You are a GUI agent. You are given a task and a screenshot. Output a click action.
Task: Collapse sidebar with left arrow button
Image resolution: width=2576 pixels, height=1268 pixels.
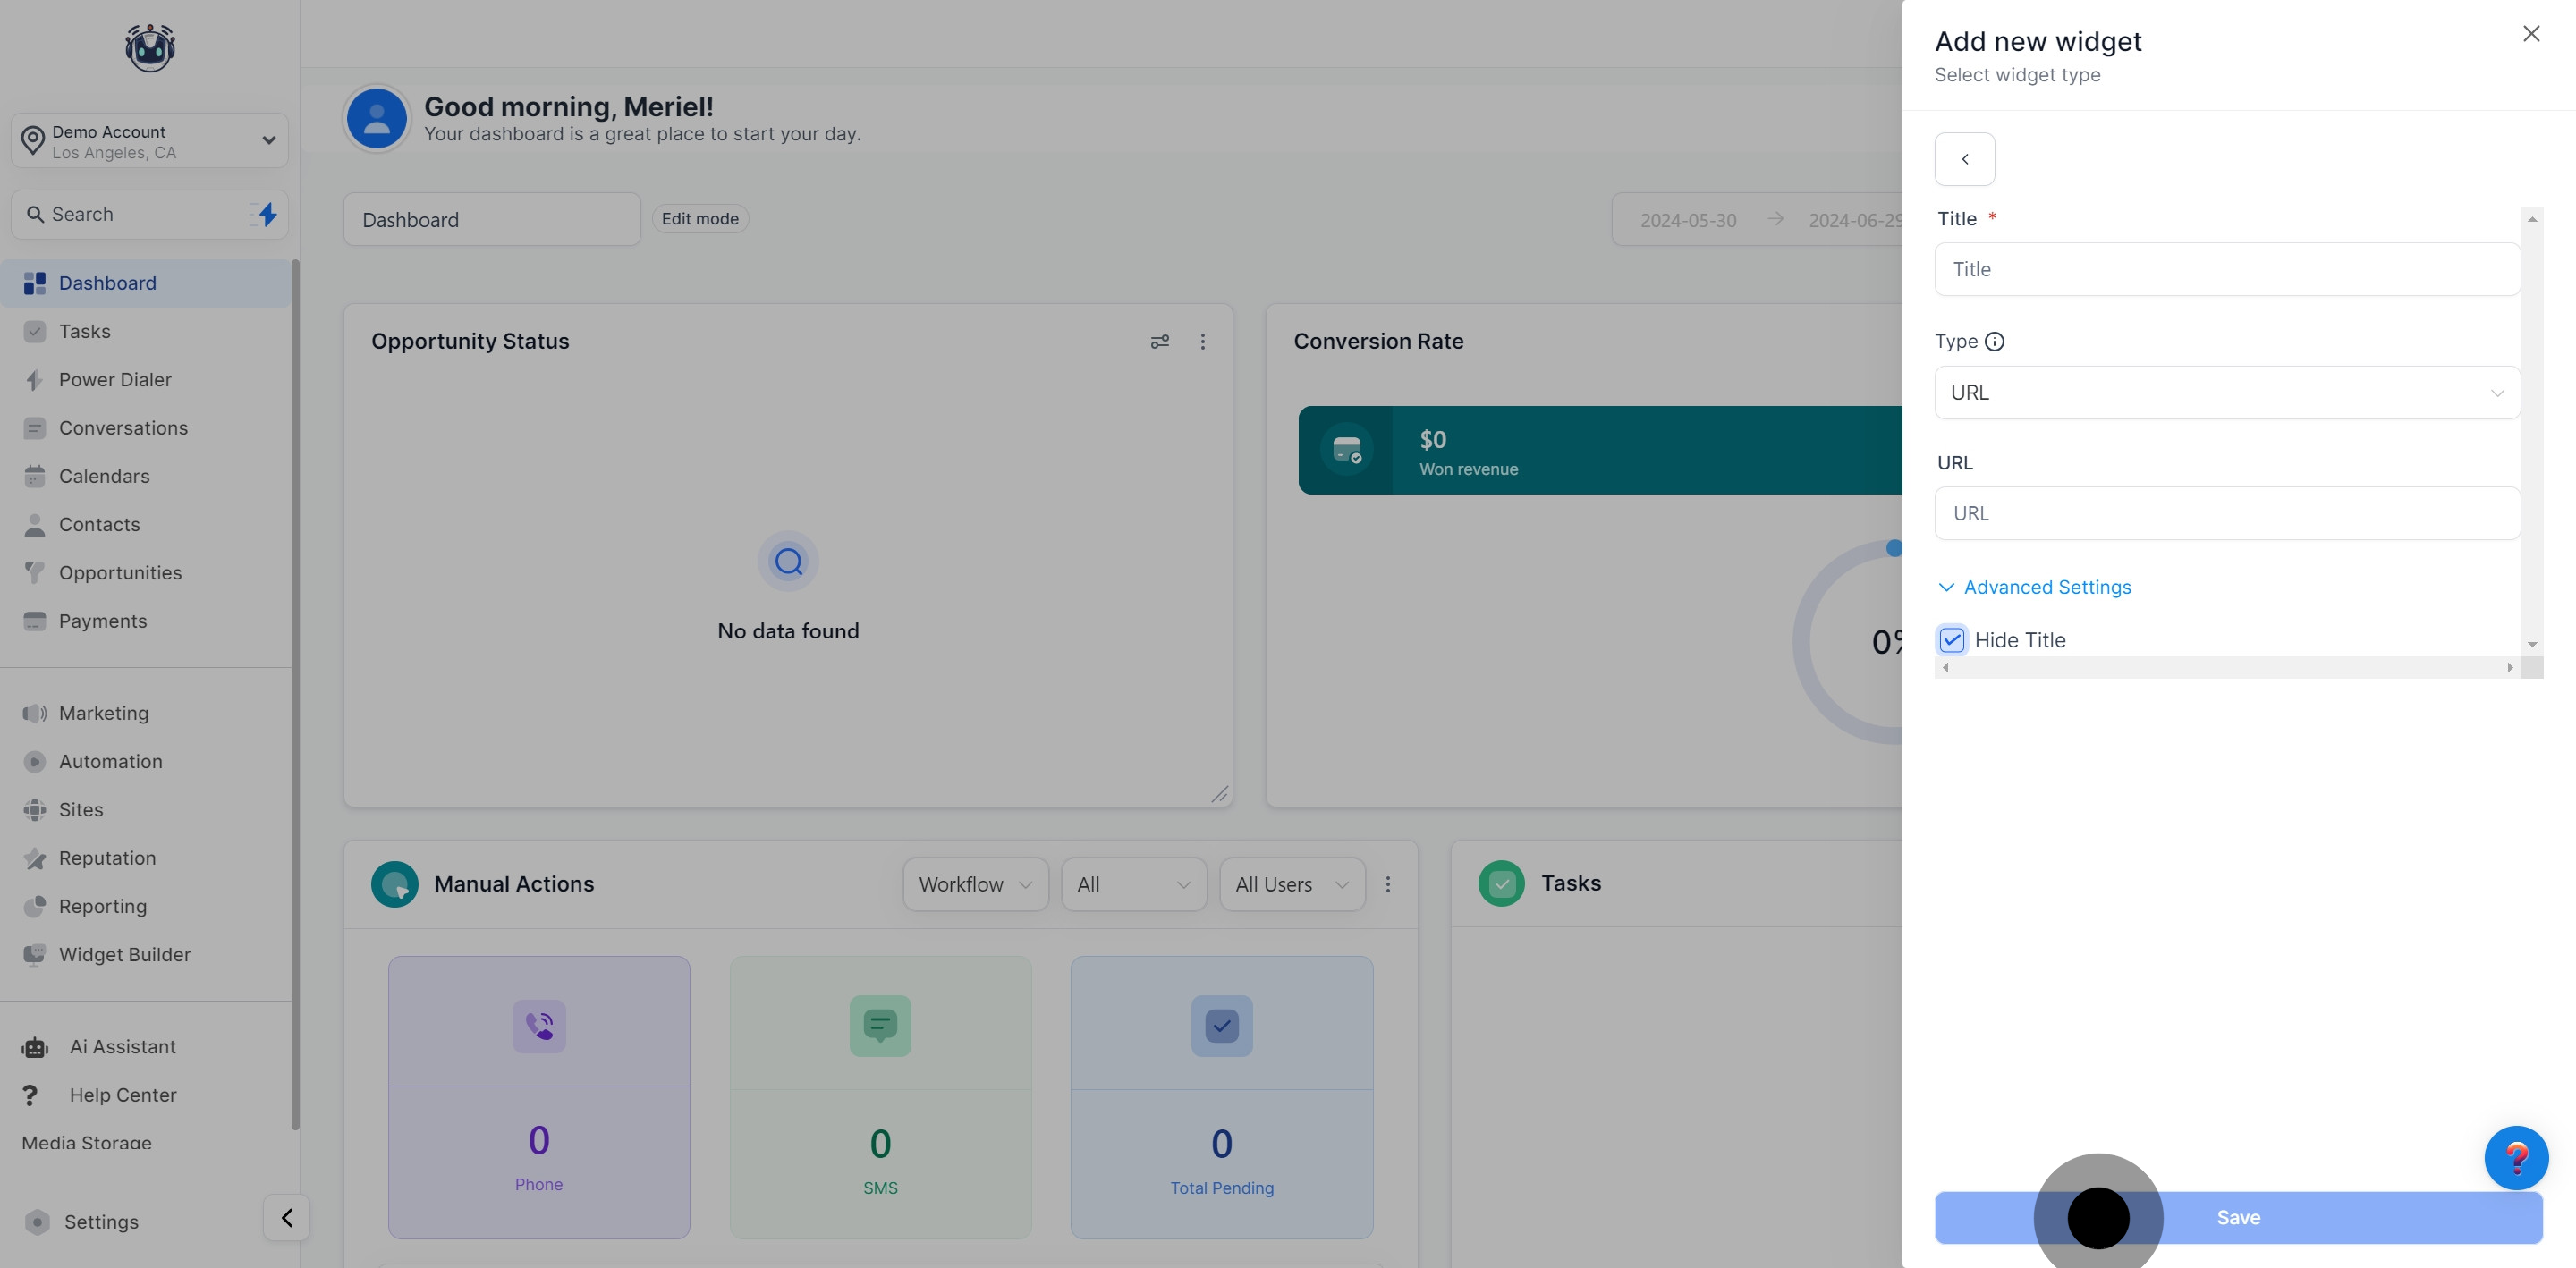(x=286, y=1218)
